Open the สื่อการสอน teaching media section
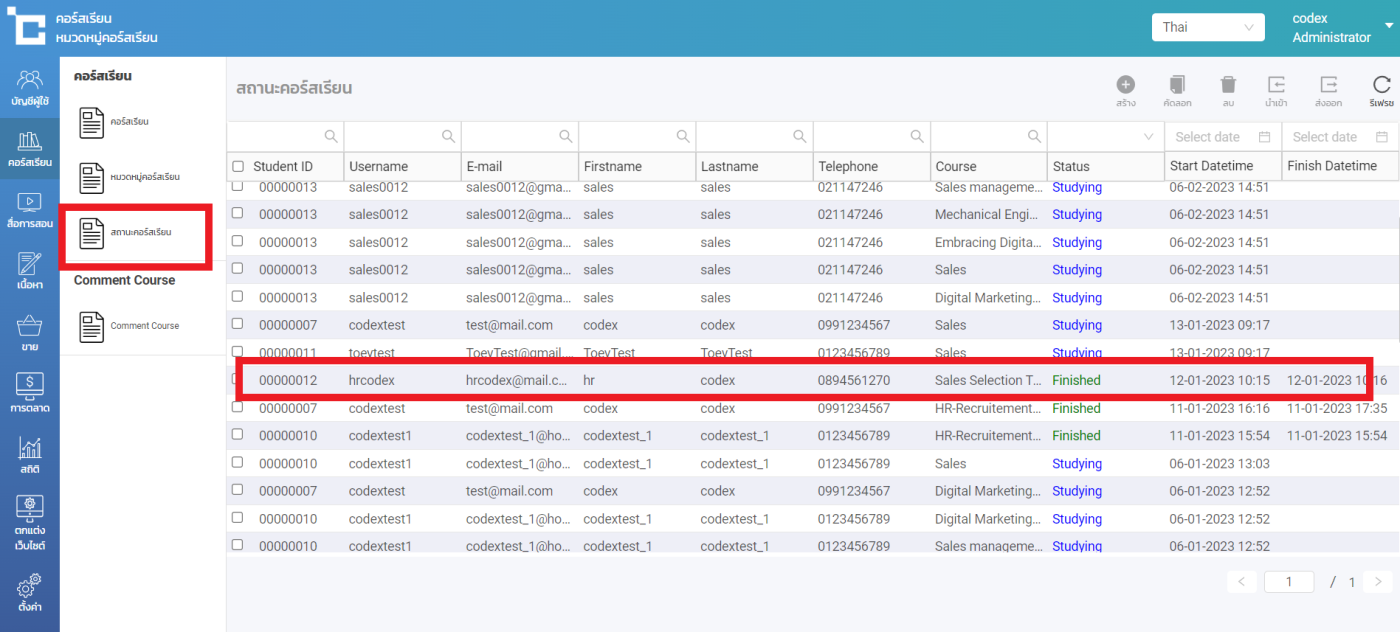The width and height of the screenshot is (1400, 632). pos(30,210)
